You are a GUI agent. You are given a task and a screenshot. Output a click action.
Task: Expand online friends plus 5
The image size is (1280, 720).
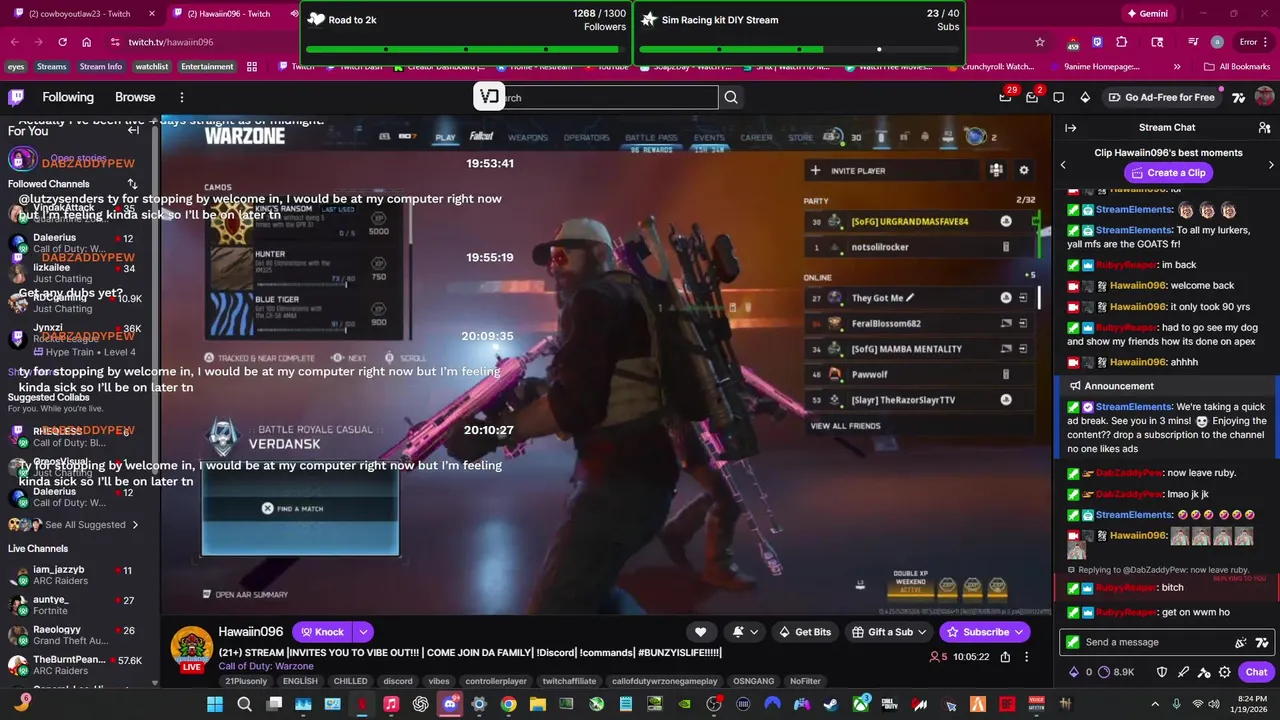click(1030, 275)
